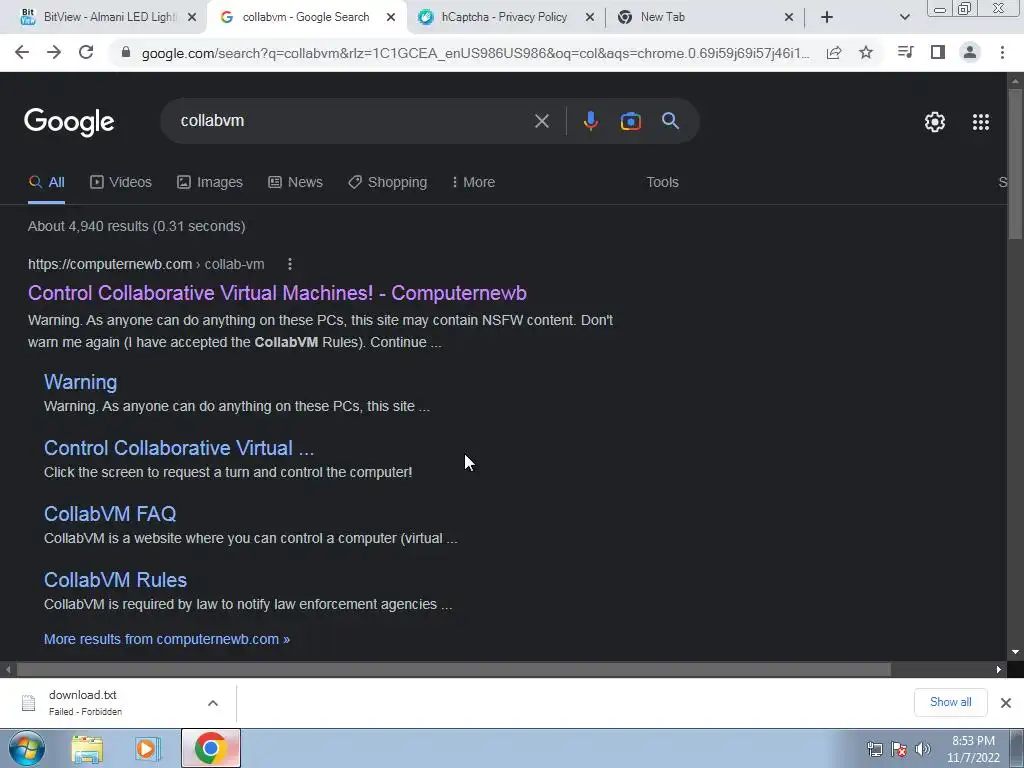Expand the tab search dropdown arrow

(904, 17)
